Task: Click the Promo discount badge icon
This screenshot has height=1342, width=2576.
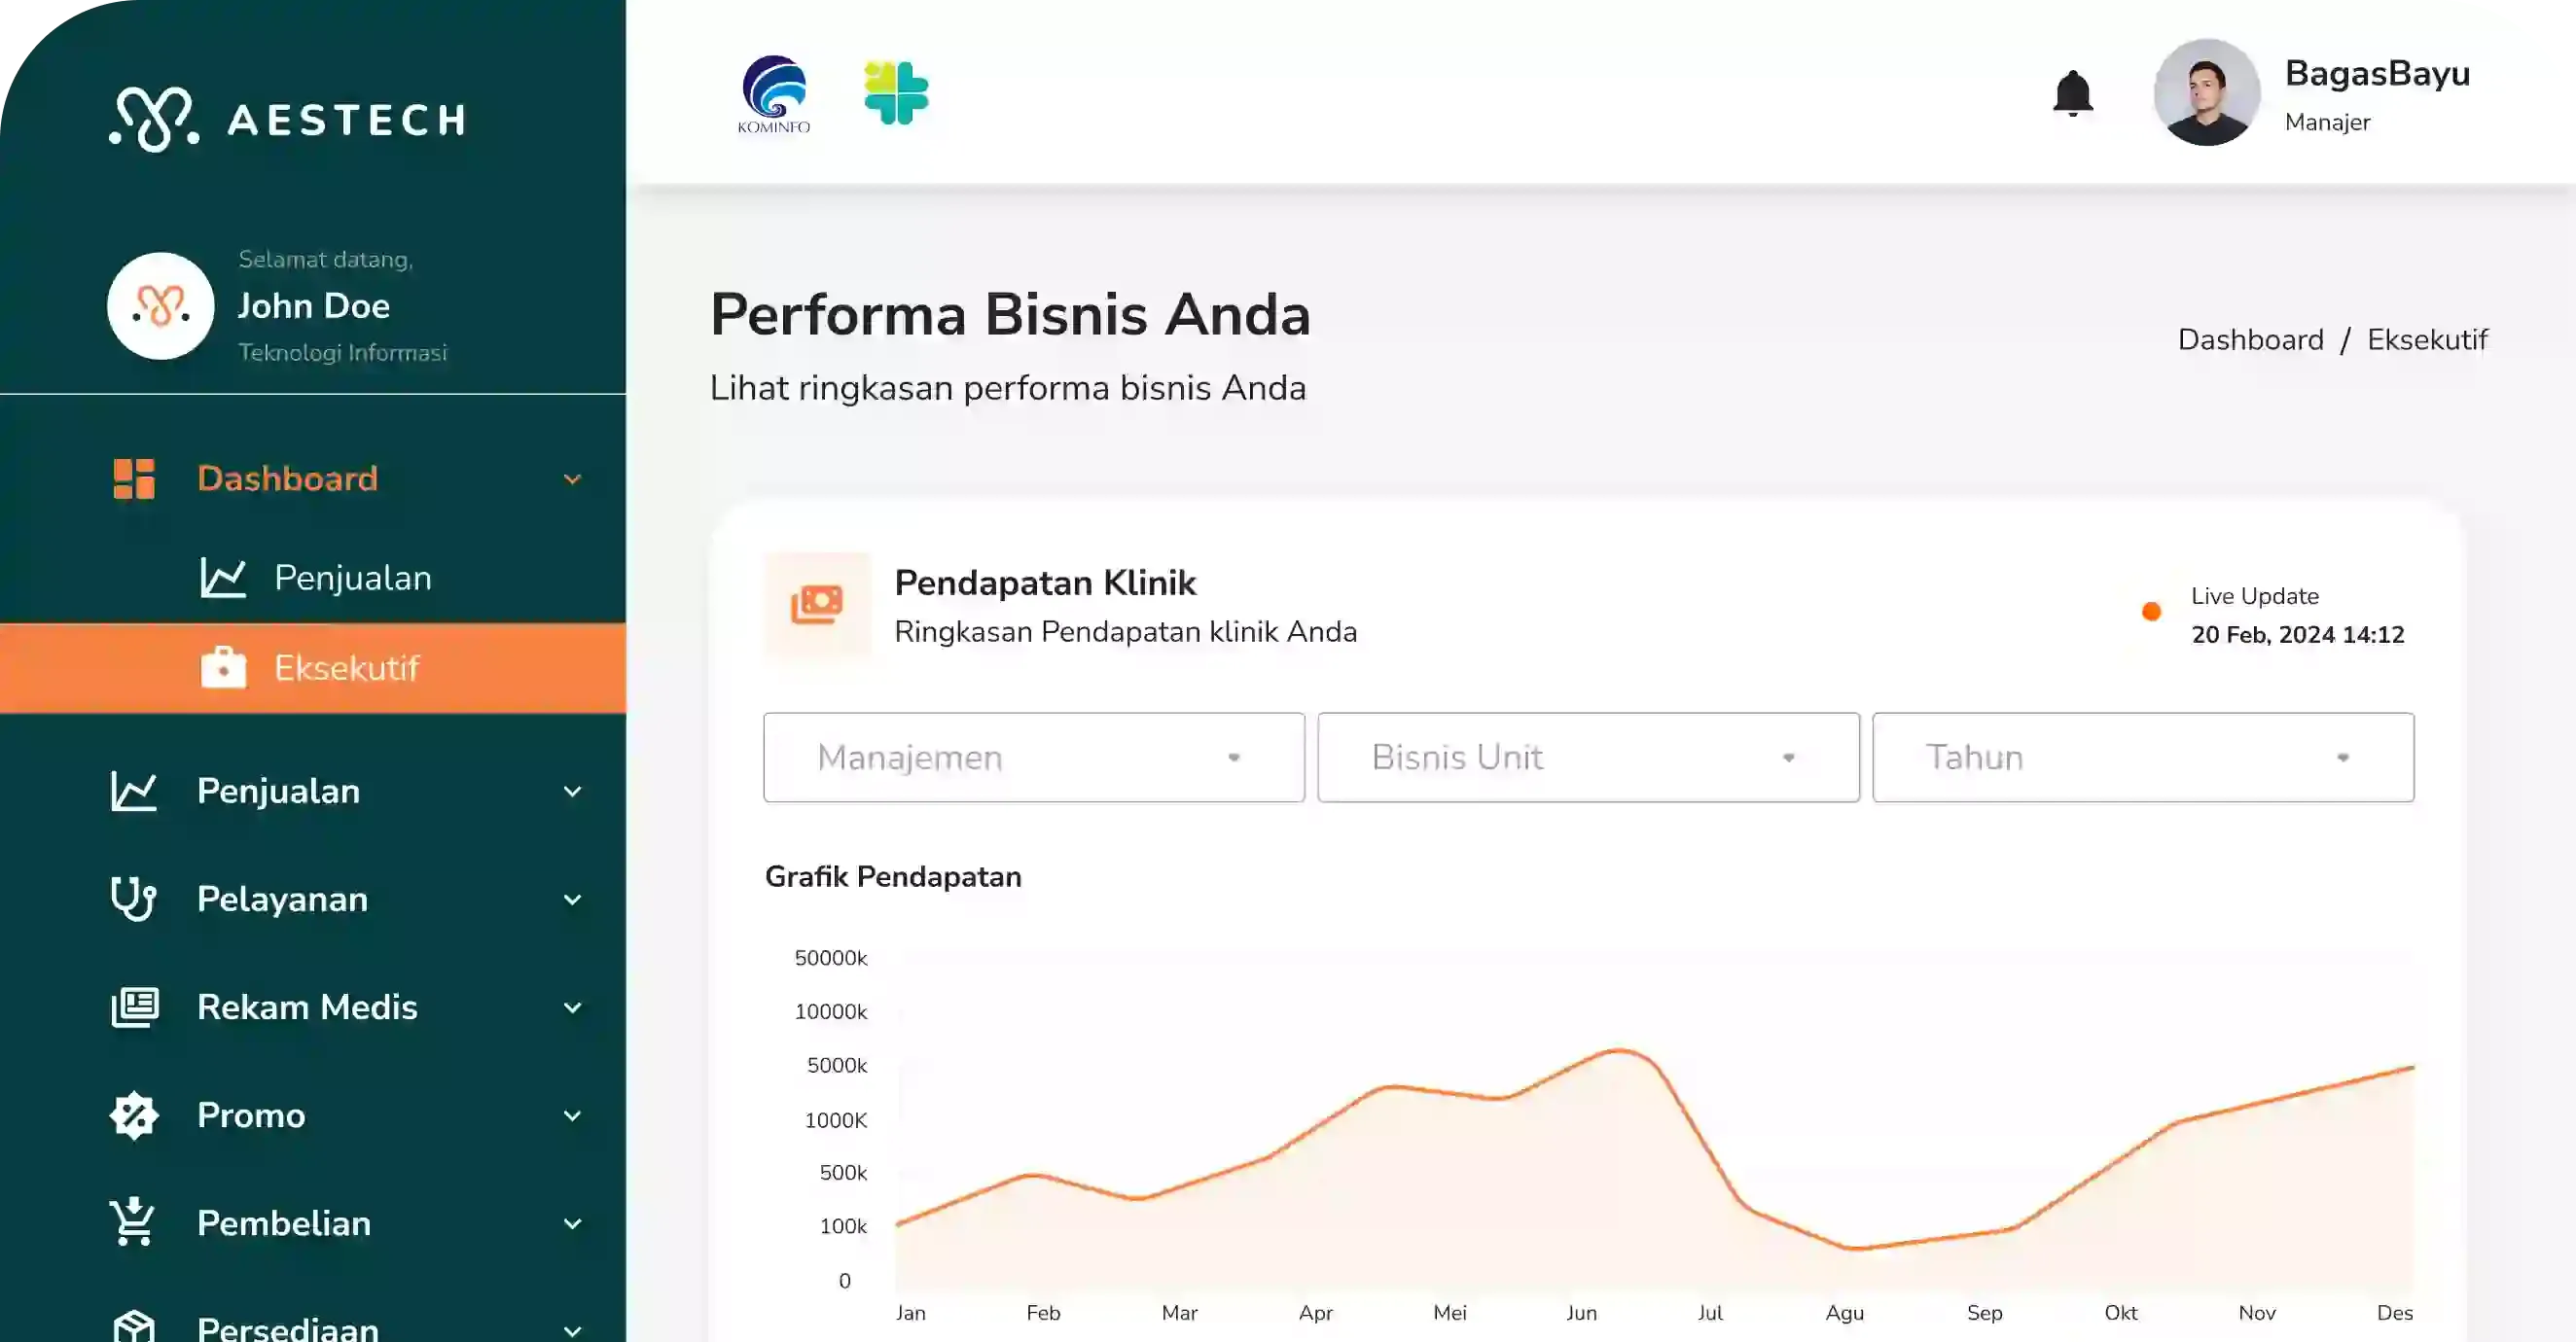Action: point(134,1115)
